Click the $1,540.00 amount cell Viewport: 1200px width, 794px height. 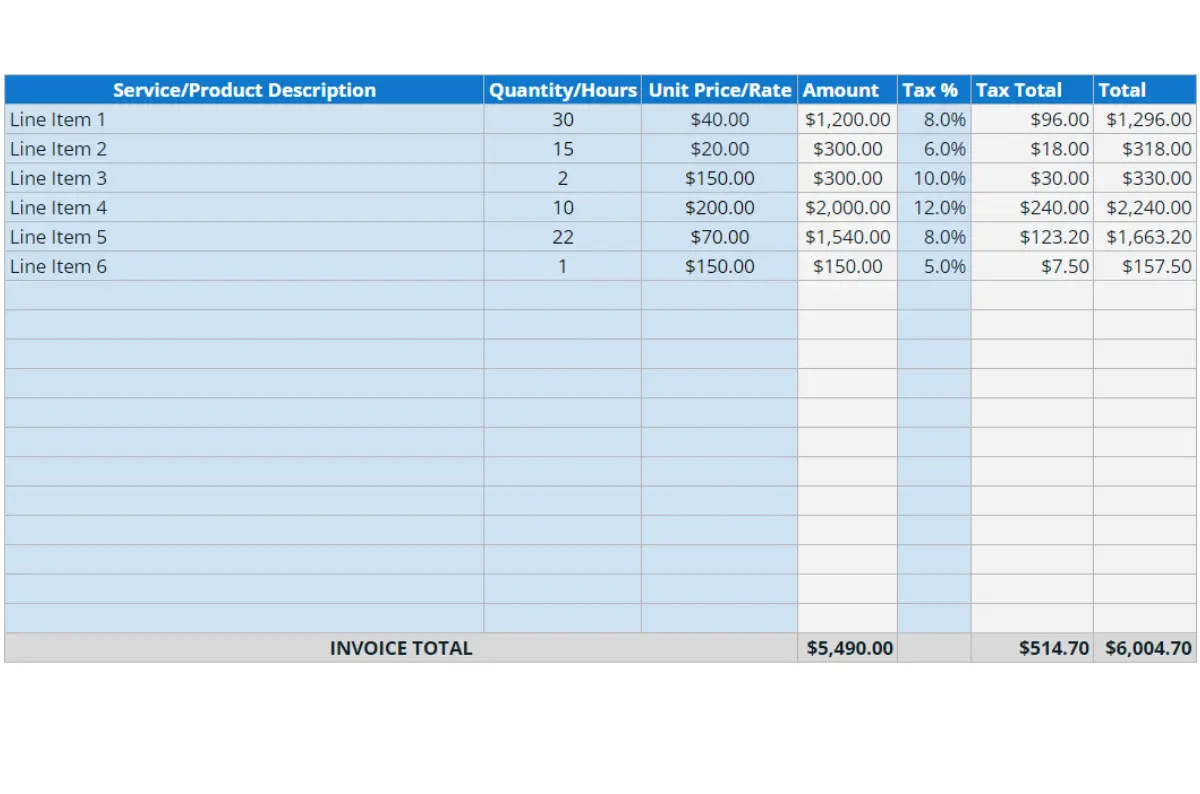click(x=847, y=237)
